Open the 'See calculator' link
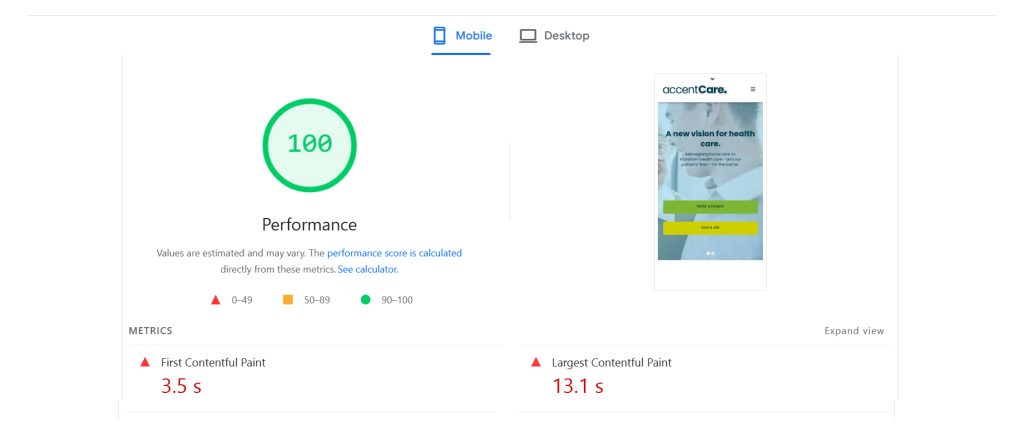Screen dimensions: 1024x448 368,269
